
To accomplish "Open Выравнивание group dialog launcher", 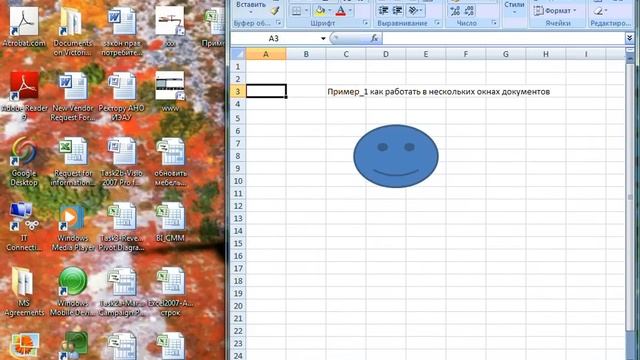I will tap(437, 23).
